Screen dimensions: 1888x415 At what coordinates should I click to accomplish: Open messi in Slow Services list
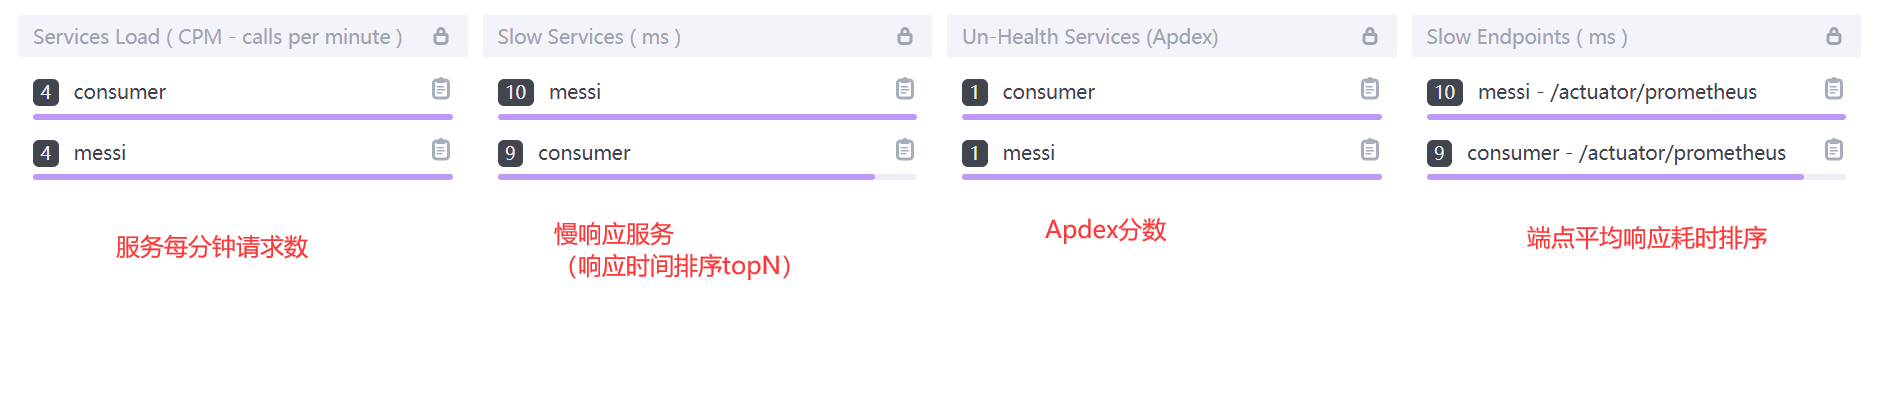575,92
